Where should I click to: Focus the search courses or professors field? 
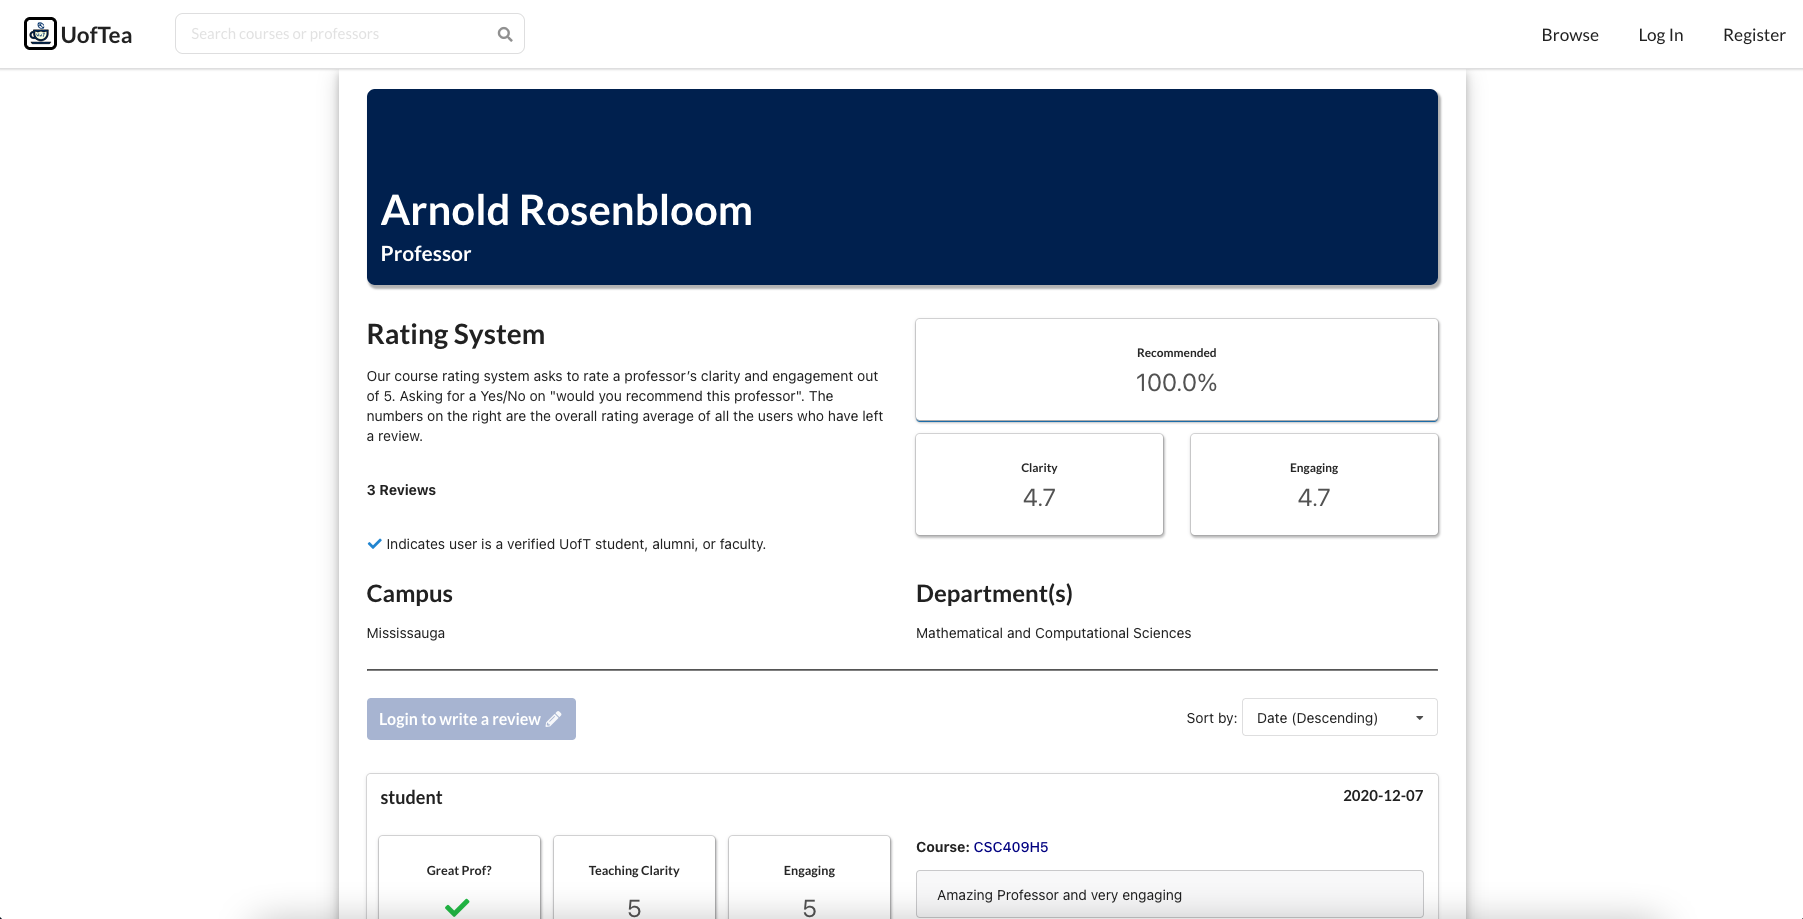[x=350, y=34]
